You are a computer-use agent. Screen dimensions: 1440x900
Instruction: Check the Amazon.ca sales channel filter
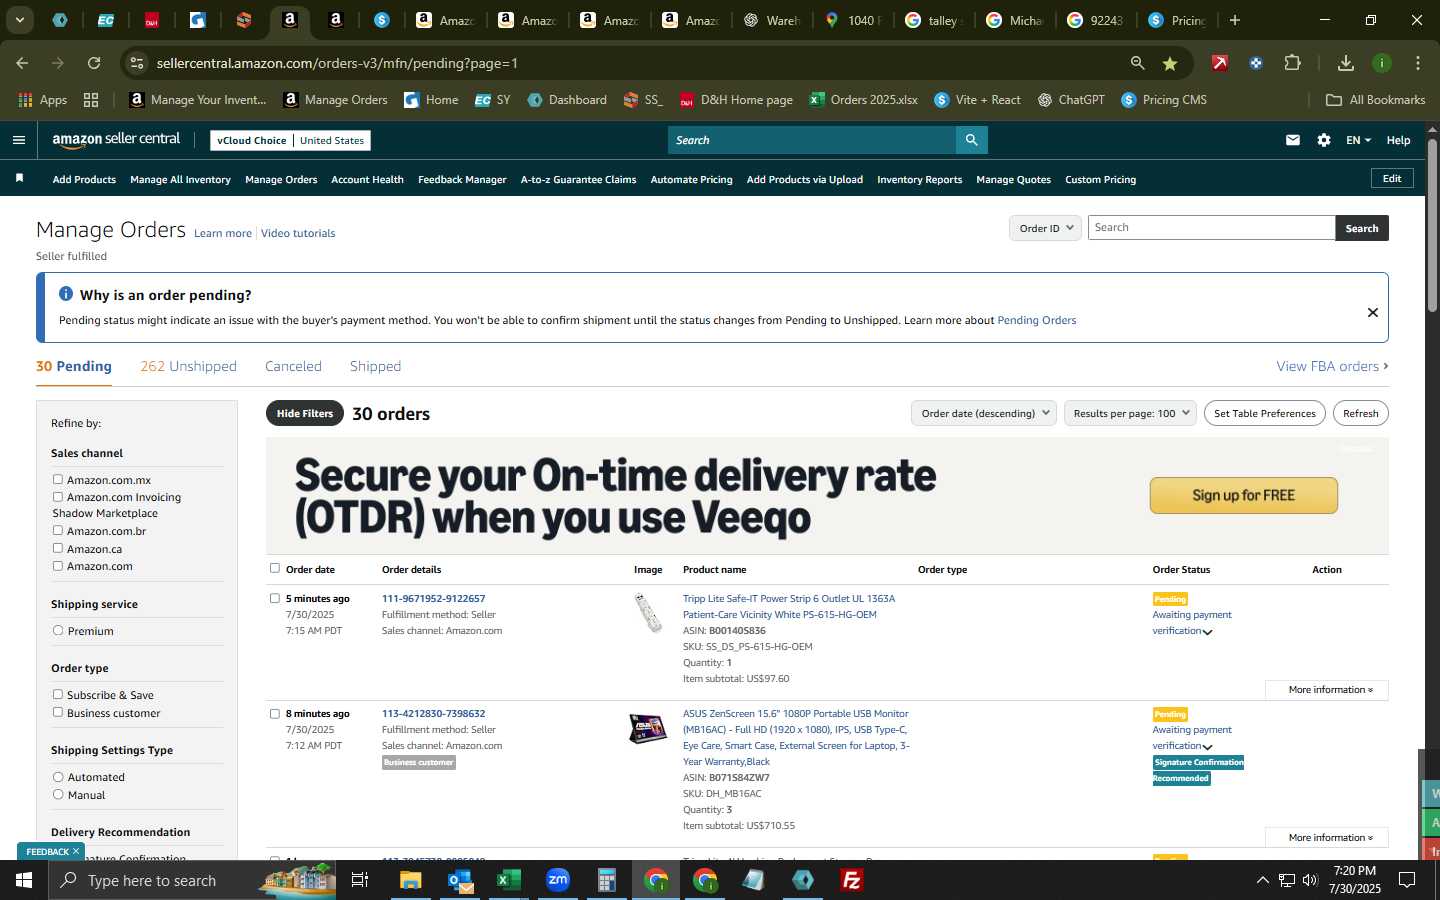58,548
